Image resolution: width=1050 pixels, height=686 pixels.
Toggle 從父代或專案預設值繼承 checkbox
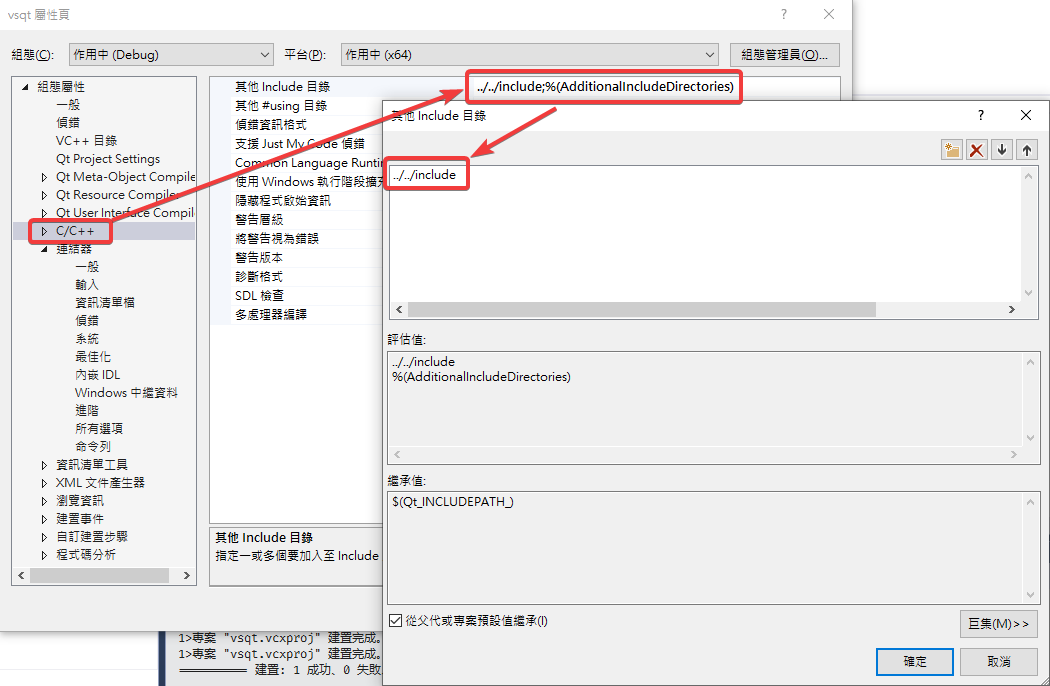(396, 621)
